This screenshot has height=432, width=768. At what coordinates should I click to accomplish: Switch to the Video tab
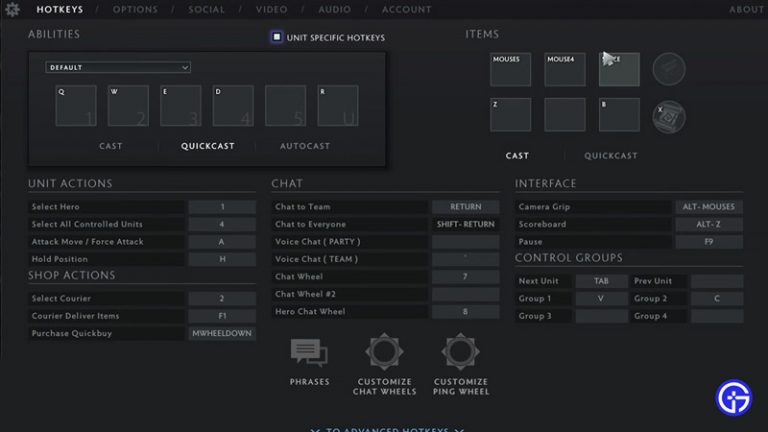[x=271, y=10]
